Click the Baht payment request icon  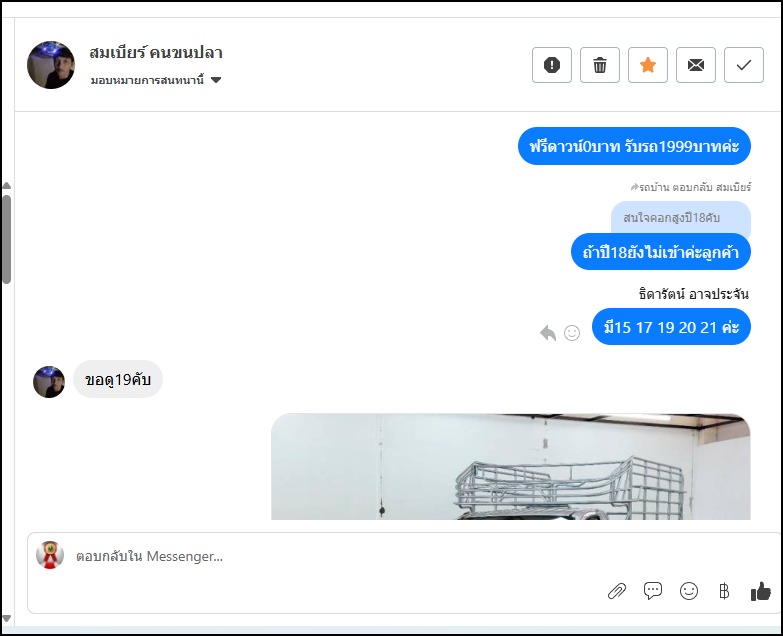pos(724,591)
